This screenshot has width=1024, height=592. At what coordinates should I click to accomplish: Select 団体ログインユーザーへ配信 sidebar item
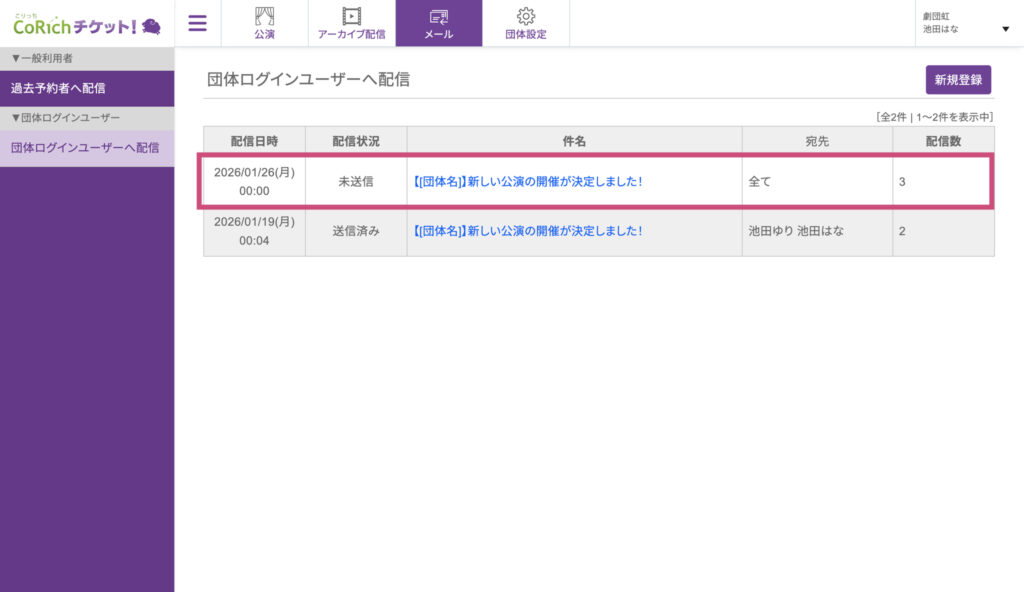coord(85,148)
